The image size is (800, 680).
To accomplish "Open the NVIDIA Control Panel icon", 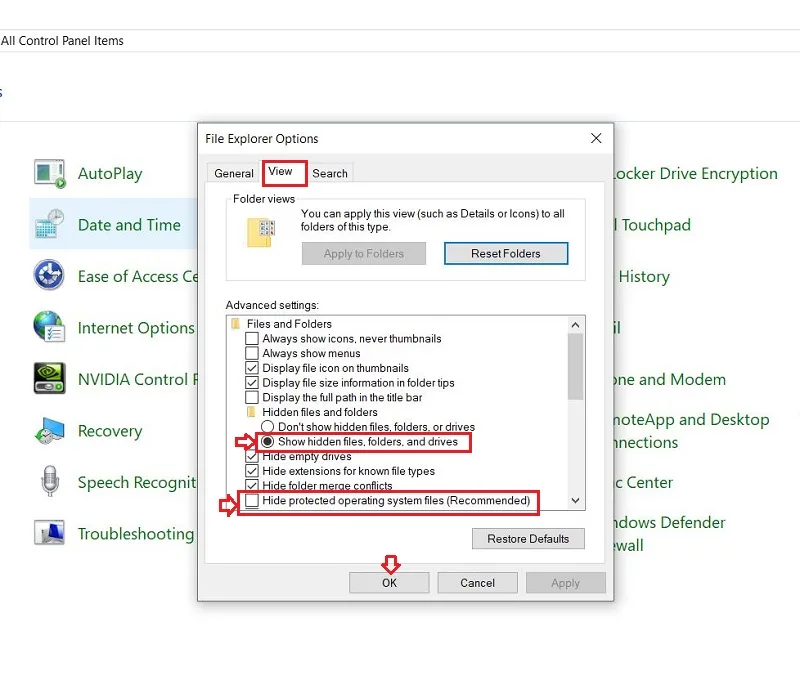I will click(x=49, y=379).
